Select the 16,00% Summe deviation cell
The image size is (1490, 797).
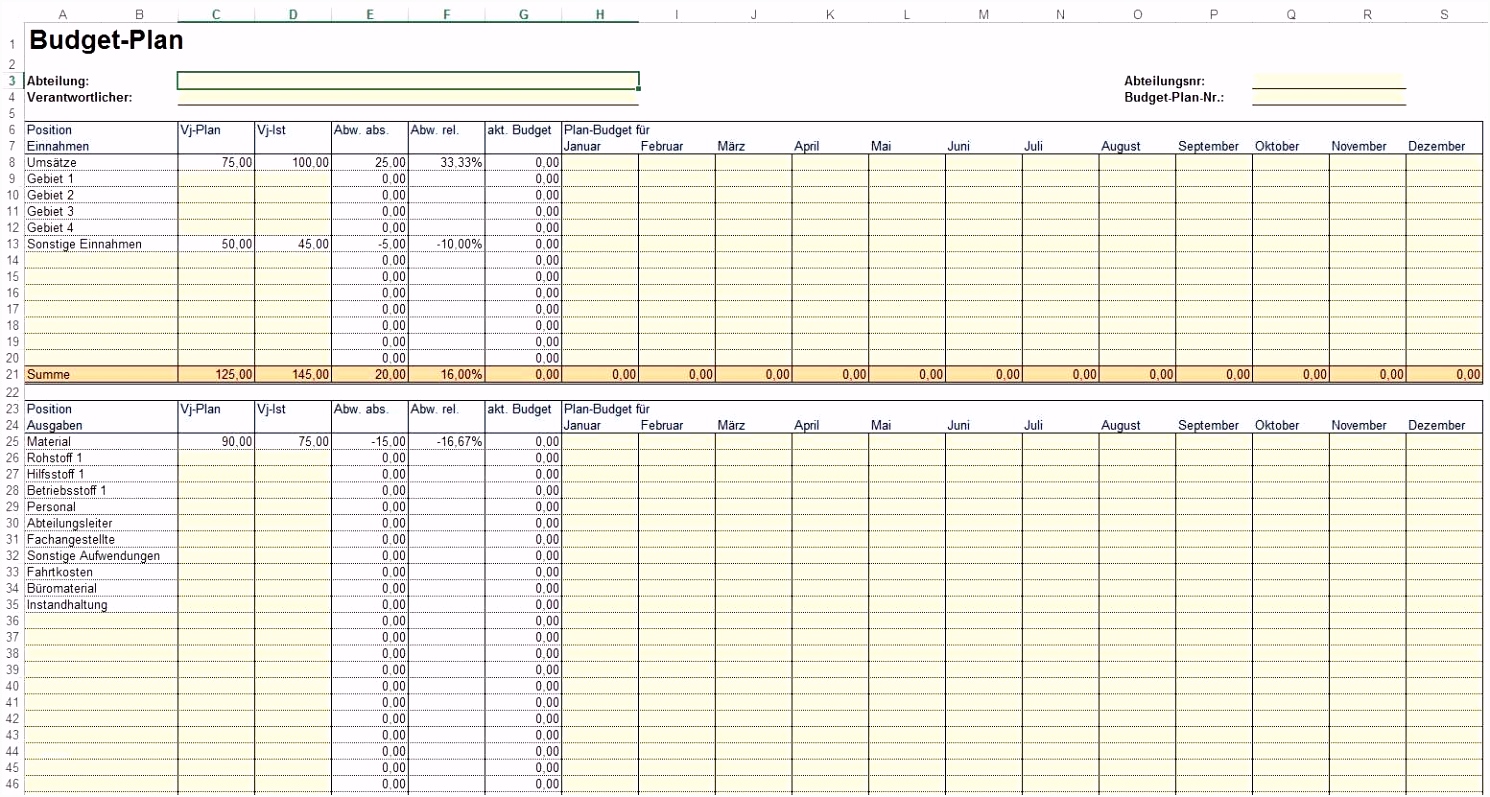(446, 374)
